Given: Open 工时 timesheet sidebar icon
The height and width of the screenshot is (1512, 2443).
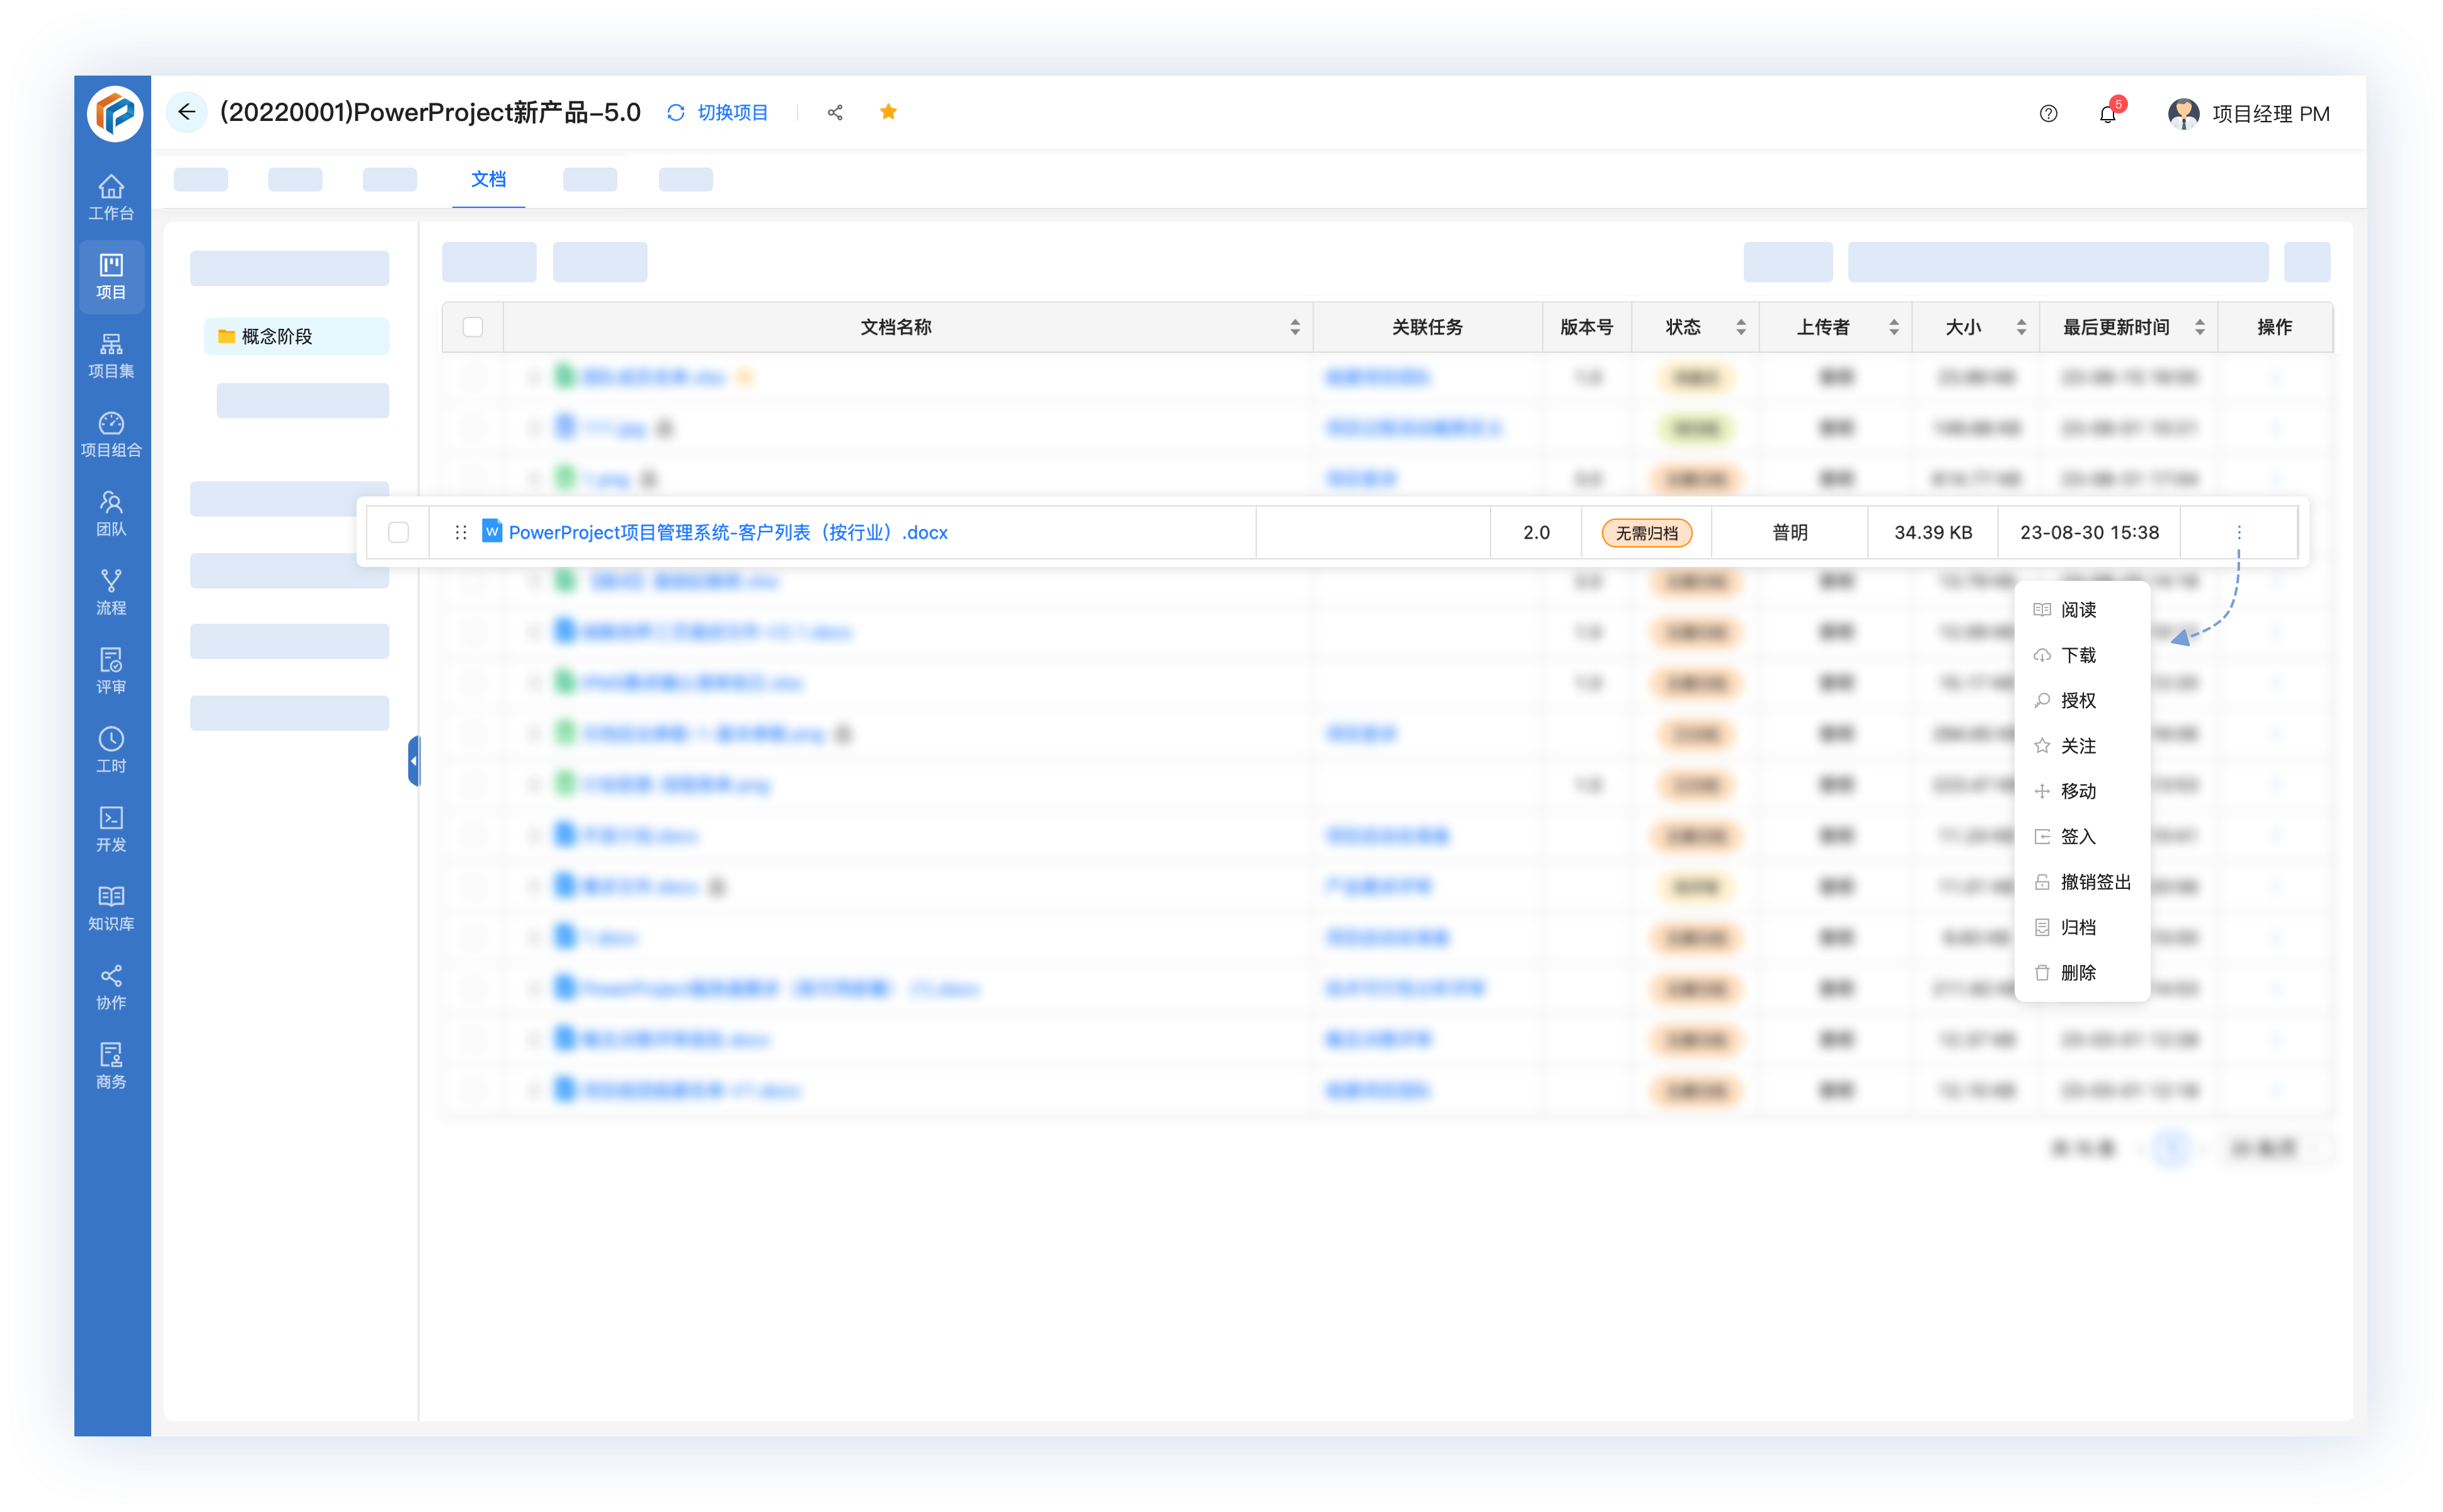Looking at the screenshot, I should coord(111,751).
